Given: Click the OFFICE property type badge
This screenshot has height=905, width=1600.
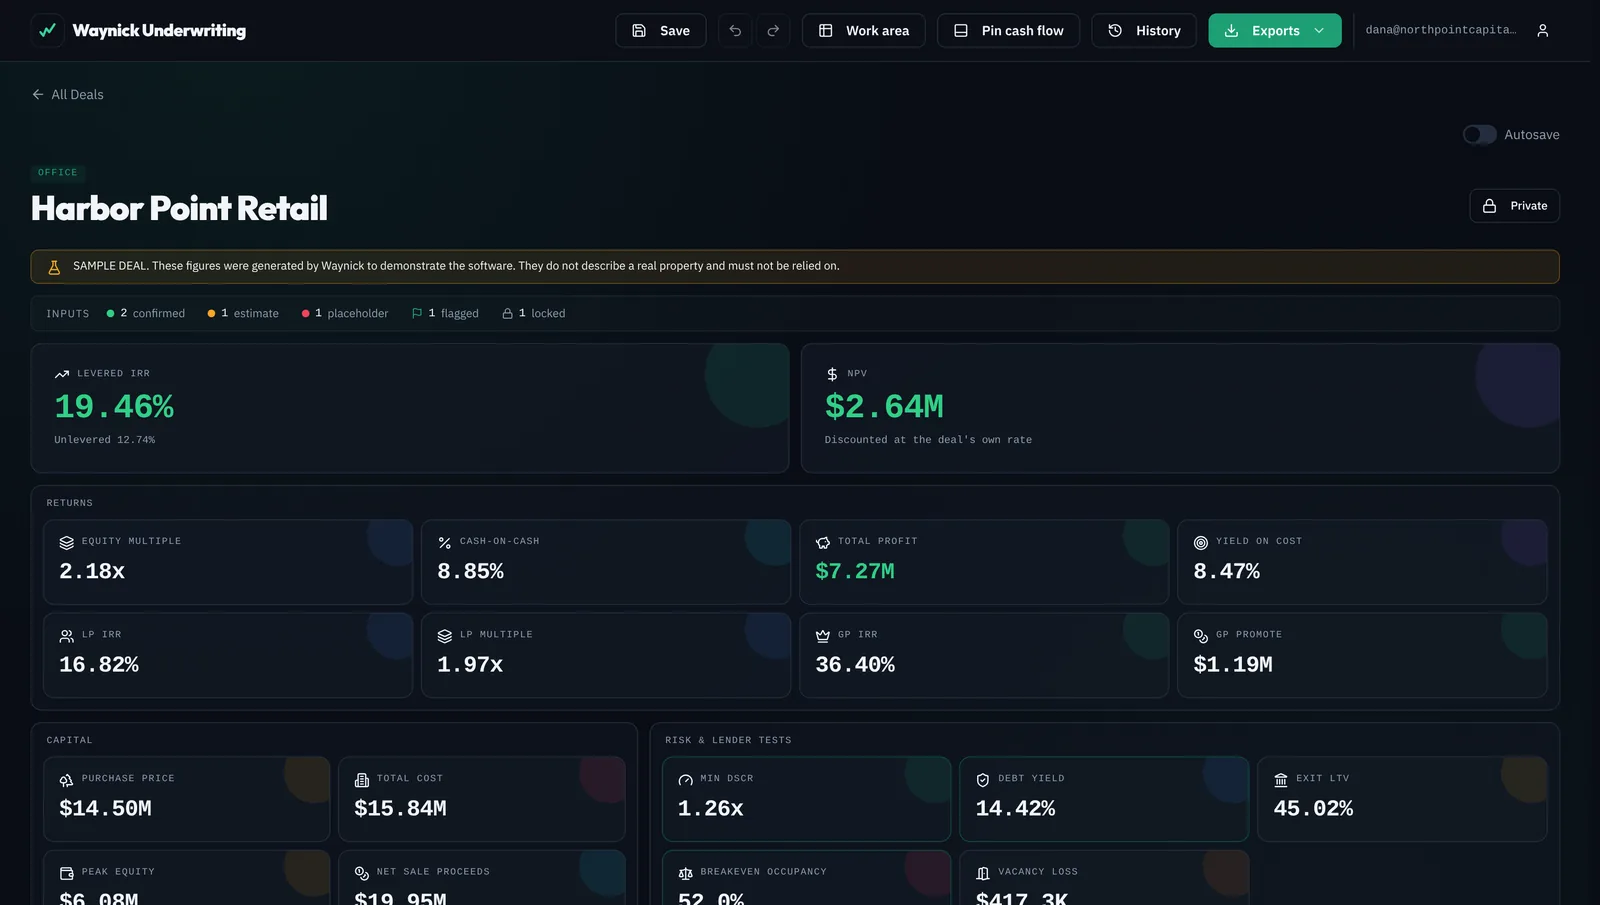Looking at the screenshot, I should [58, 173].
